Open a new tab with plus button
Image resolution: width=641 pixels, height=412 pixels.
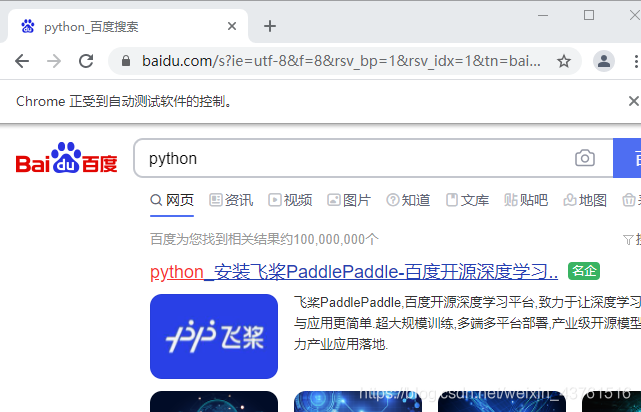270,26
